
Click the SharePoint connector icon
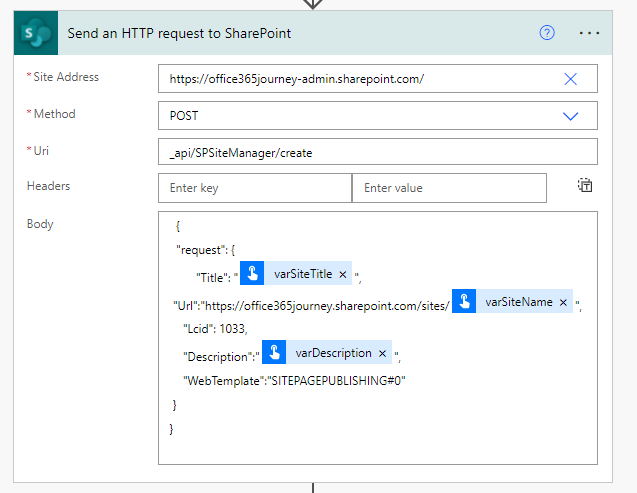click(36, 33)
